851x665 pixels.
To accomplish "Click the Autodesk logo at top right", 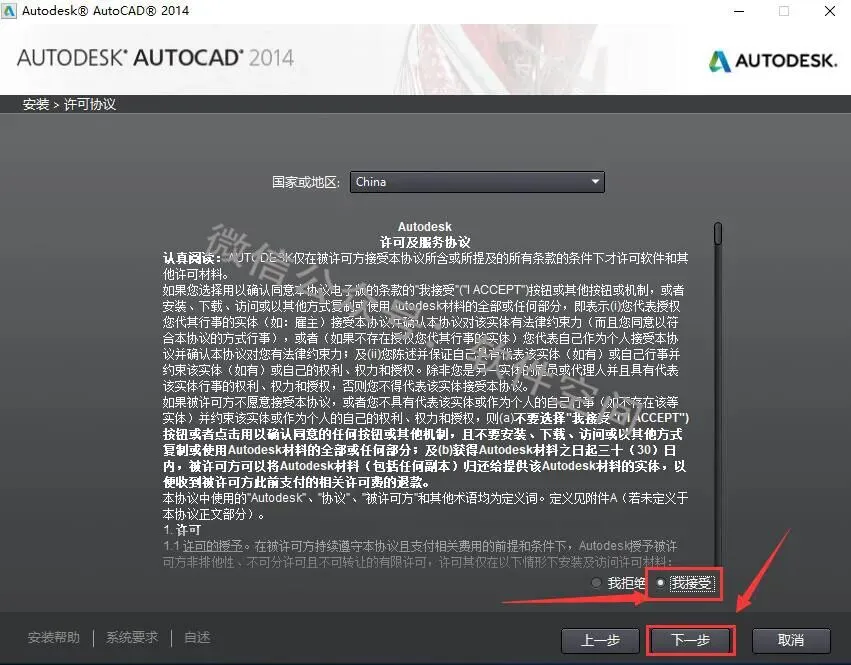I will [x=773, y=61].
